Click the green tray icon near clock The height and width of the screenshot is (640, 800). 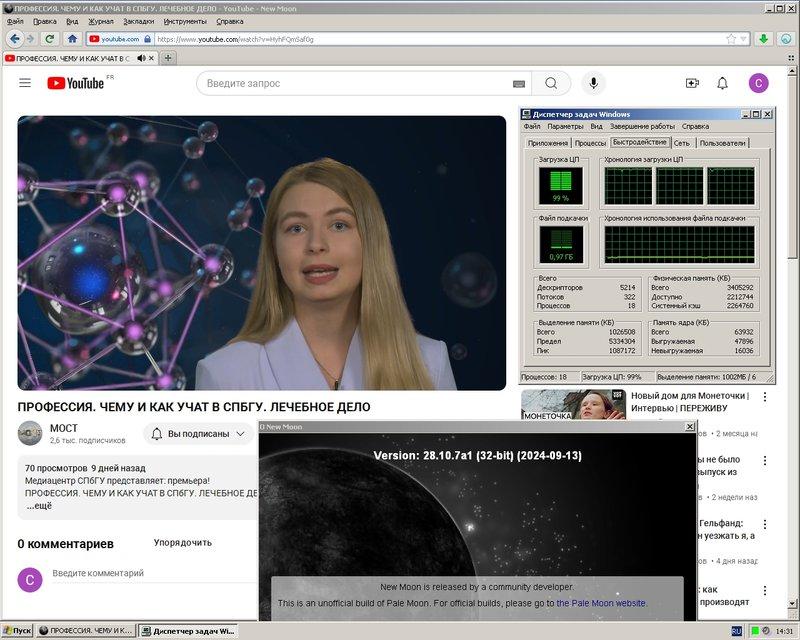(x=755, y=631)
